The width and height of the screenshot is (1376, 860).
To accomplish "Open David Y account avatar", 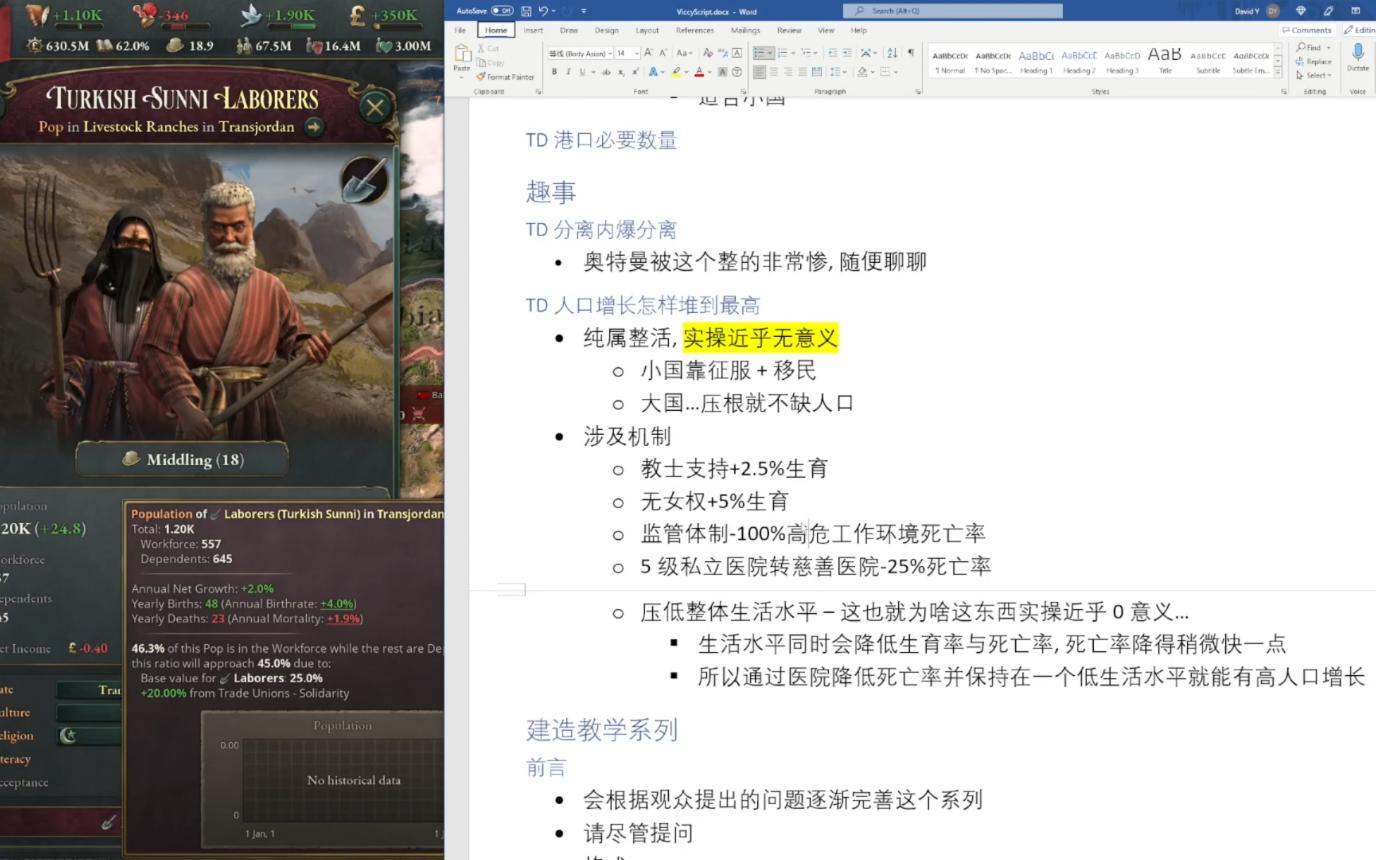I will 1272,11.
